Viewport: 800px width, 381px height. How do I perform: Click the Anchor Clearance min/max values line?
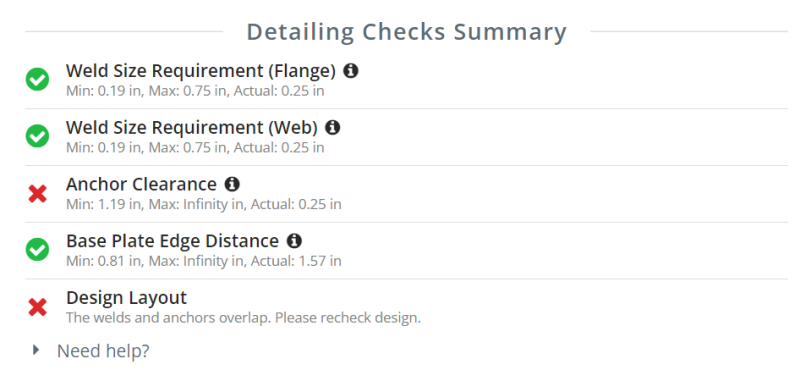204,205
